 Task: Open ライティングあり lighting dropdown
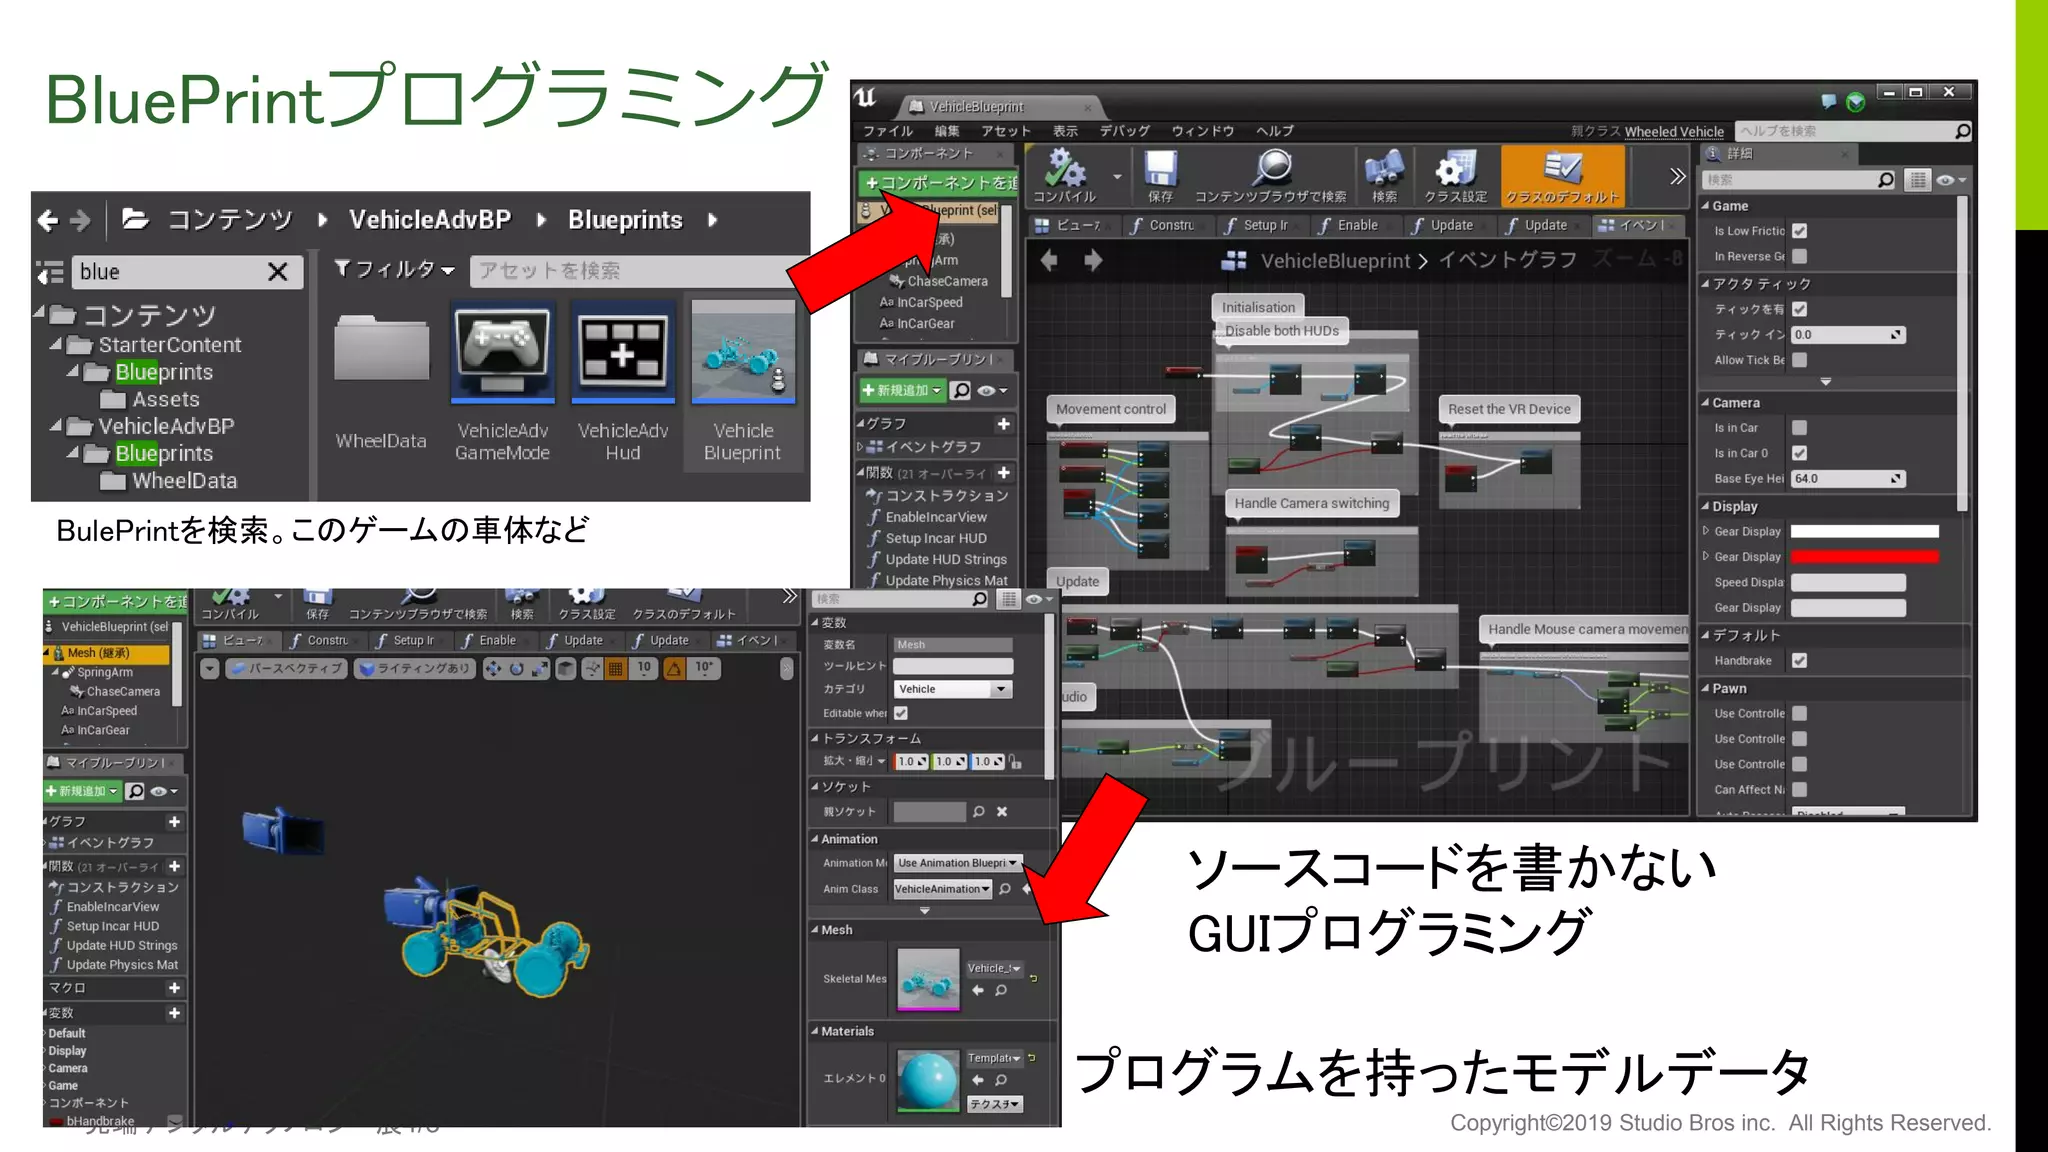tap(413, 668)
